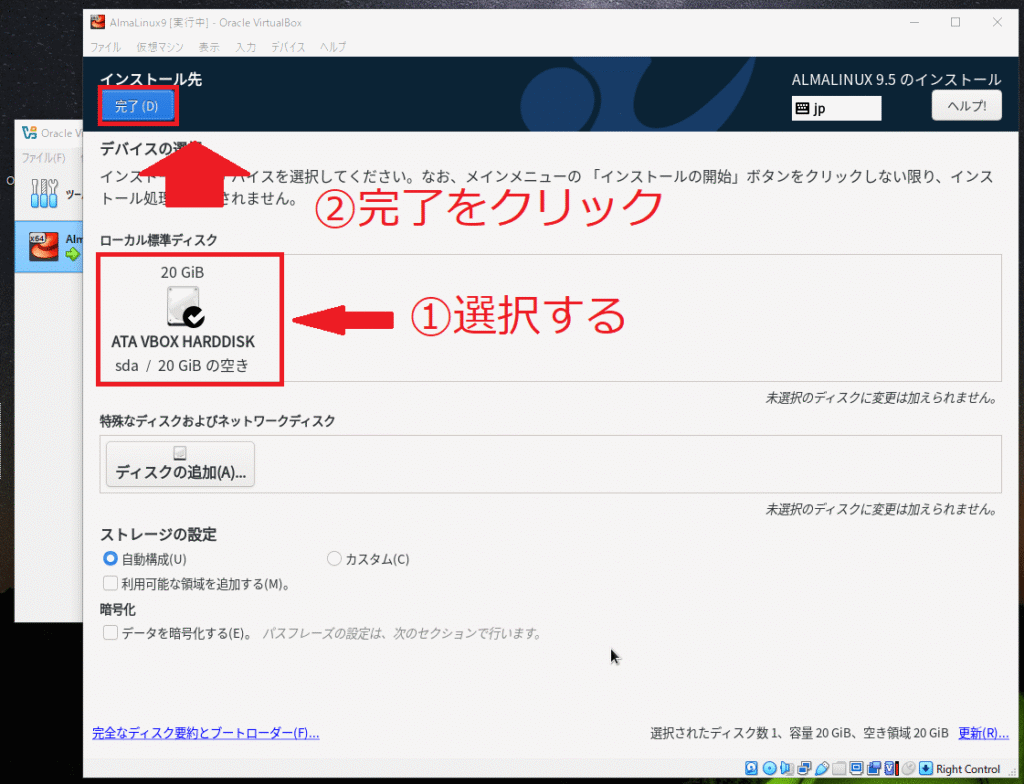This screenshot has width=1024, height=784.
Task: Open the 完全なディスク要約とブートローダー(F)... link
Action: [206, 733]
